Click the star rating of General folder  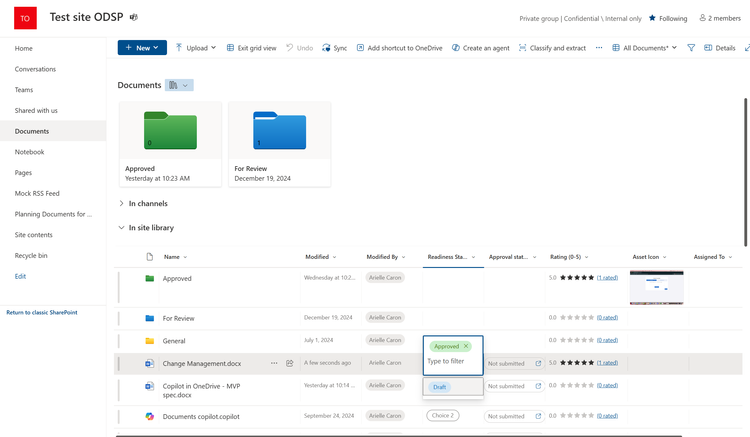click(x=577, y=340)
